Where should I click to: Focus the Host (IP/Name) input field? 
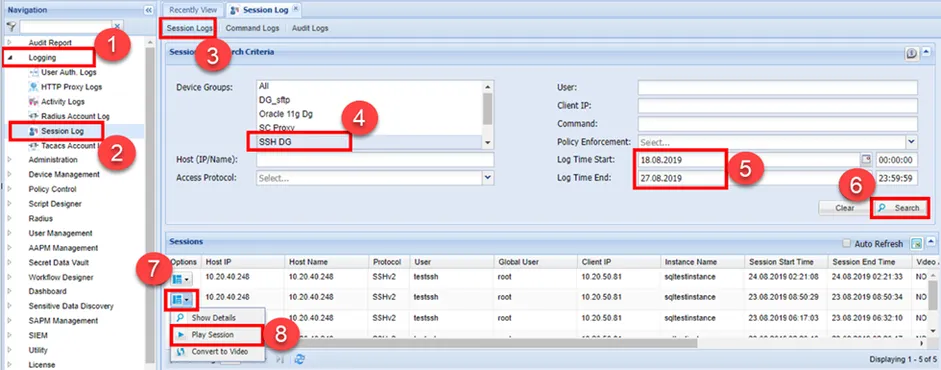click(375, 160)
